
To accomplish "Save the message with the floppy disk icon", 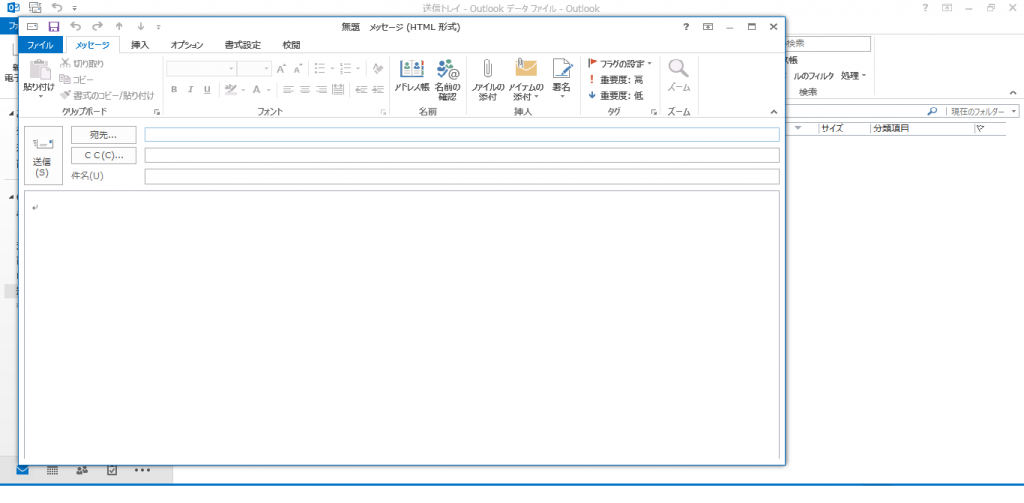I will 54,27.
